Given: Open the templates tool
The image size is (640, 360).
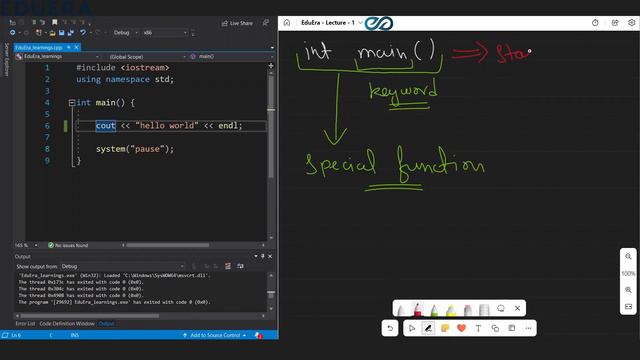Looking at the screenshot, I should pyautogui.click(x=512, y=328).
